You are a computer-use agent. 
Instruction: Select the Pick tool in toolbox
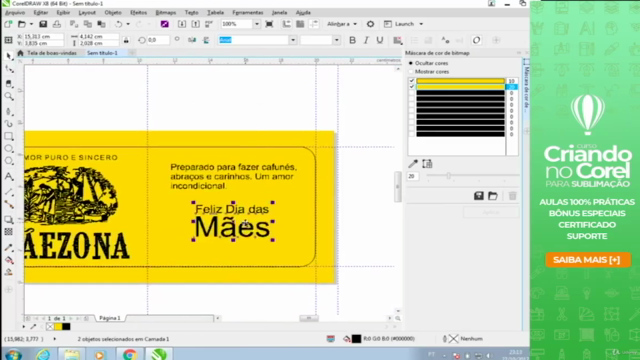click(x=9, y=56)
